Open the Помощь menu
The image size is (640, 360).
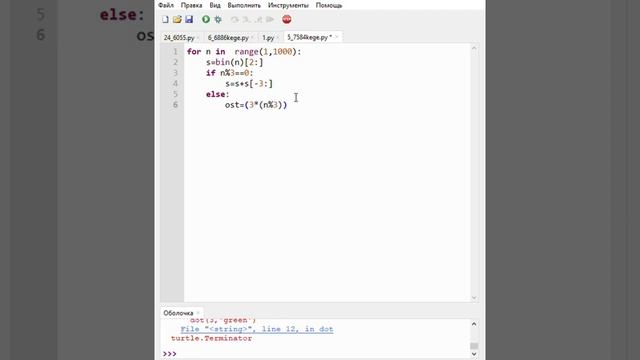pyautogui.click(x=329, y=5)
